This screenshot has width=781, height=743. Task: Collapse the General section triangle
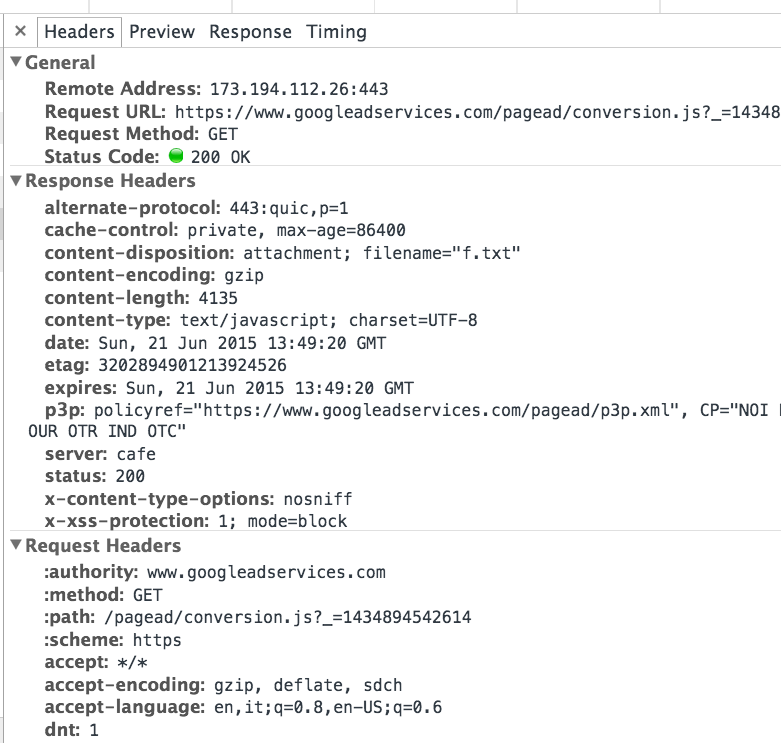coord(16,62)
